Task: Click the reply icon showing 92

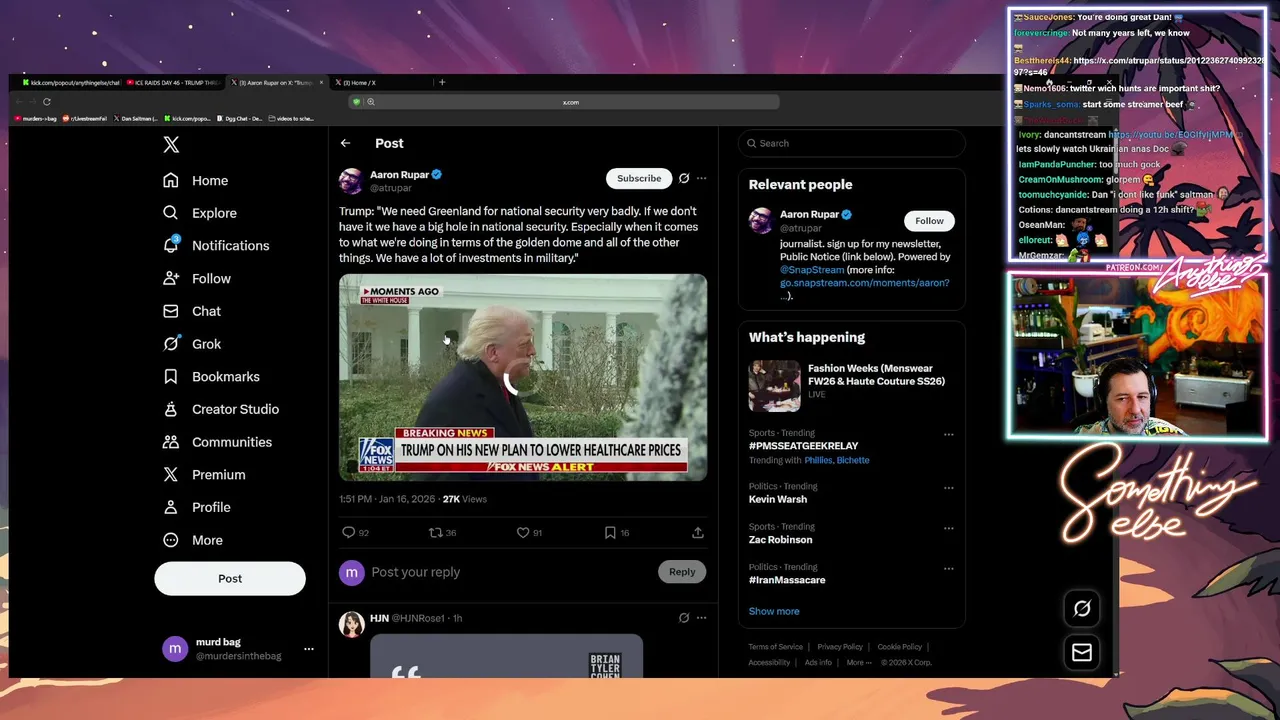Action: (x=349, y=532)
